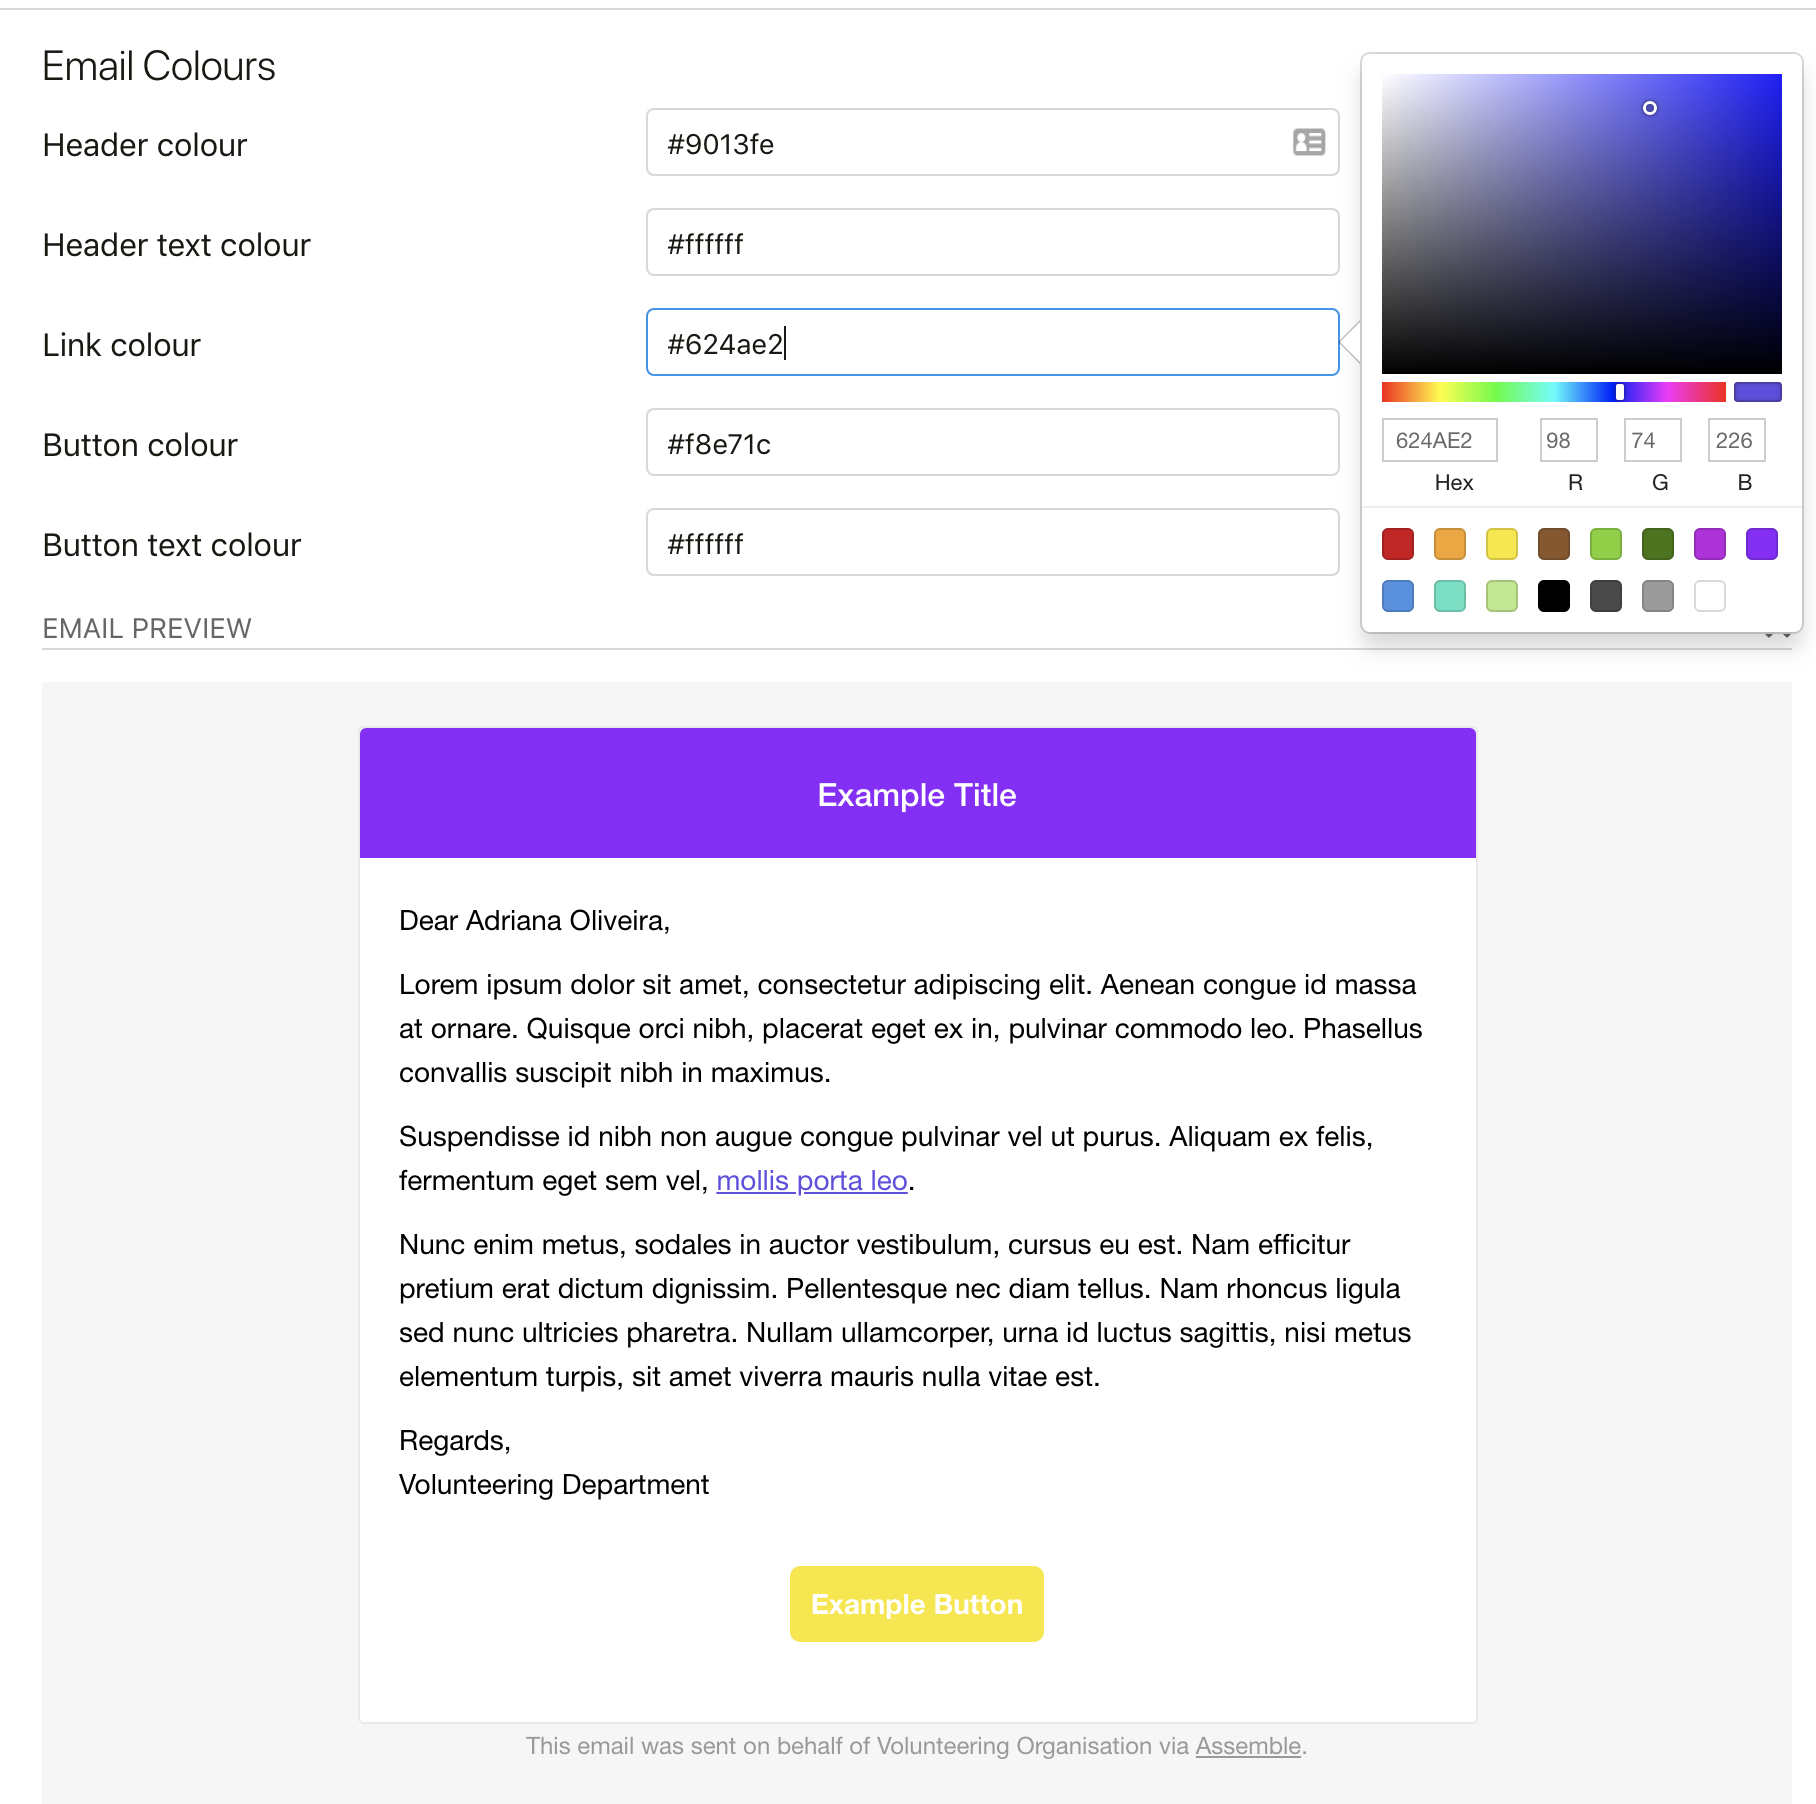Screen dimensions: 1816x1804
Task: Choose the yellow preset swatch
Action: pos(1502,544)
